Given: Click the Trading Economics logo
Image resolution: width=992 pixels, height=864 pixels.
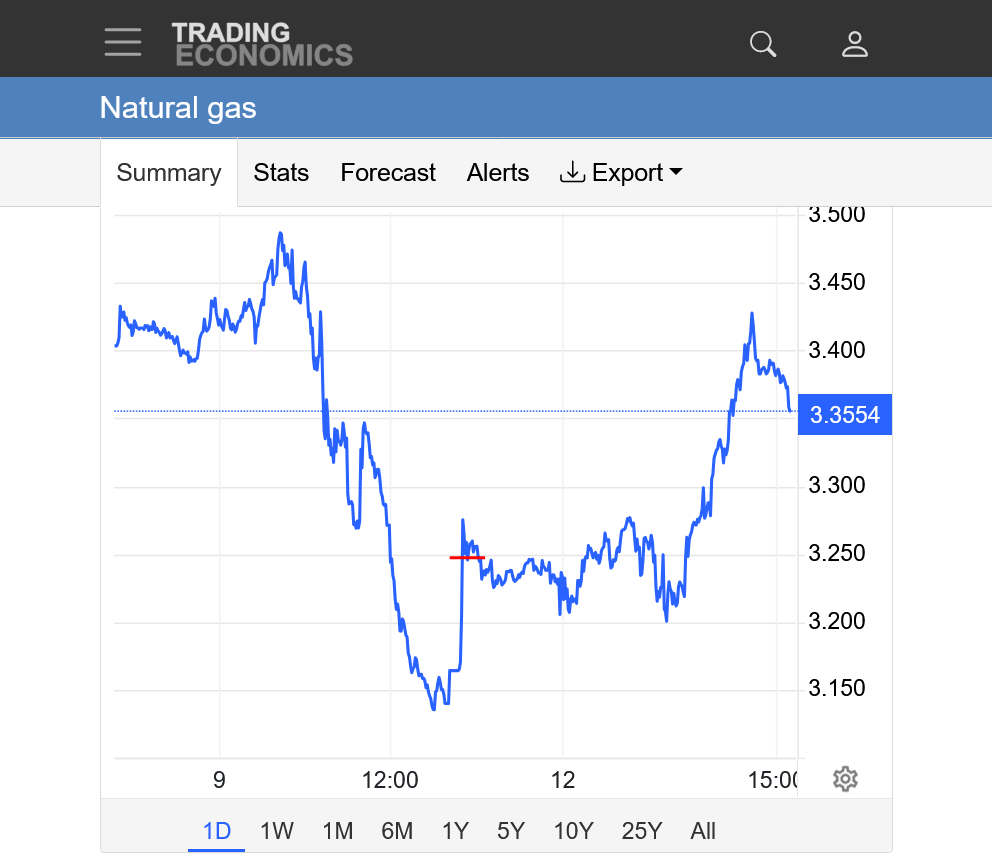Looking at the screenshot, I should tap(262, 44).
